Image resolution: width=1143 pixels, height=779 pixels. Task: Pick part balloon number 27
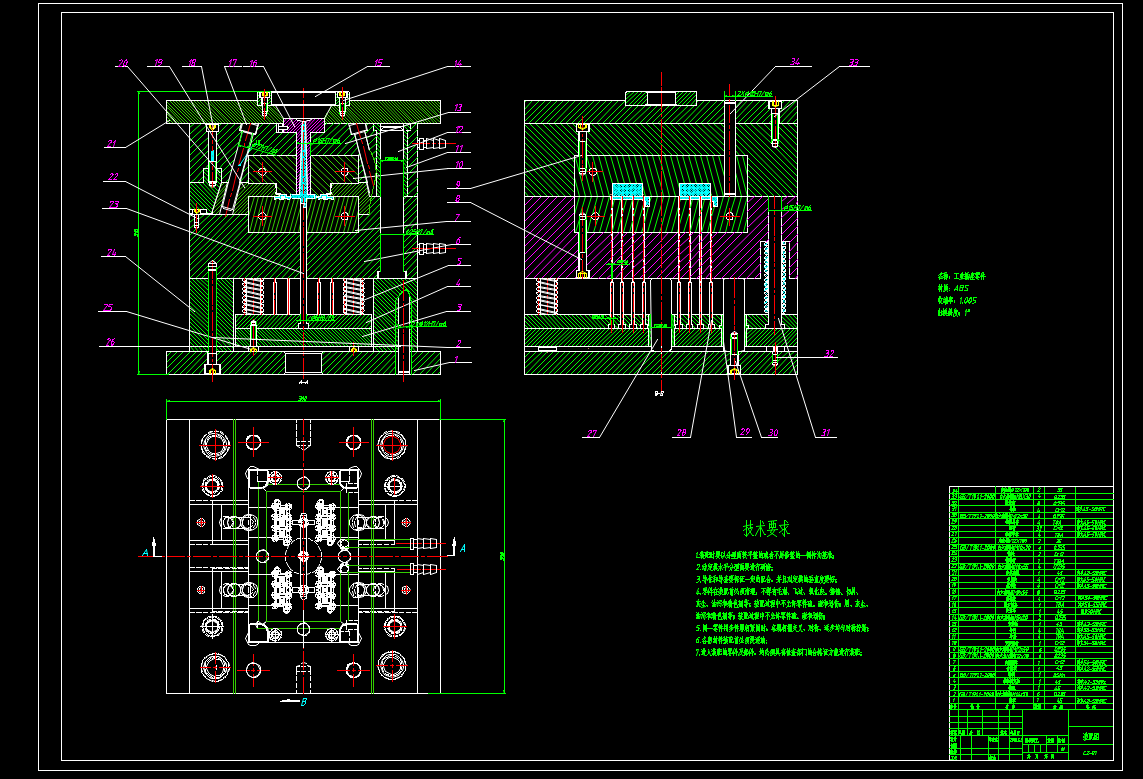[x=592, y=434]
